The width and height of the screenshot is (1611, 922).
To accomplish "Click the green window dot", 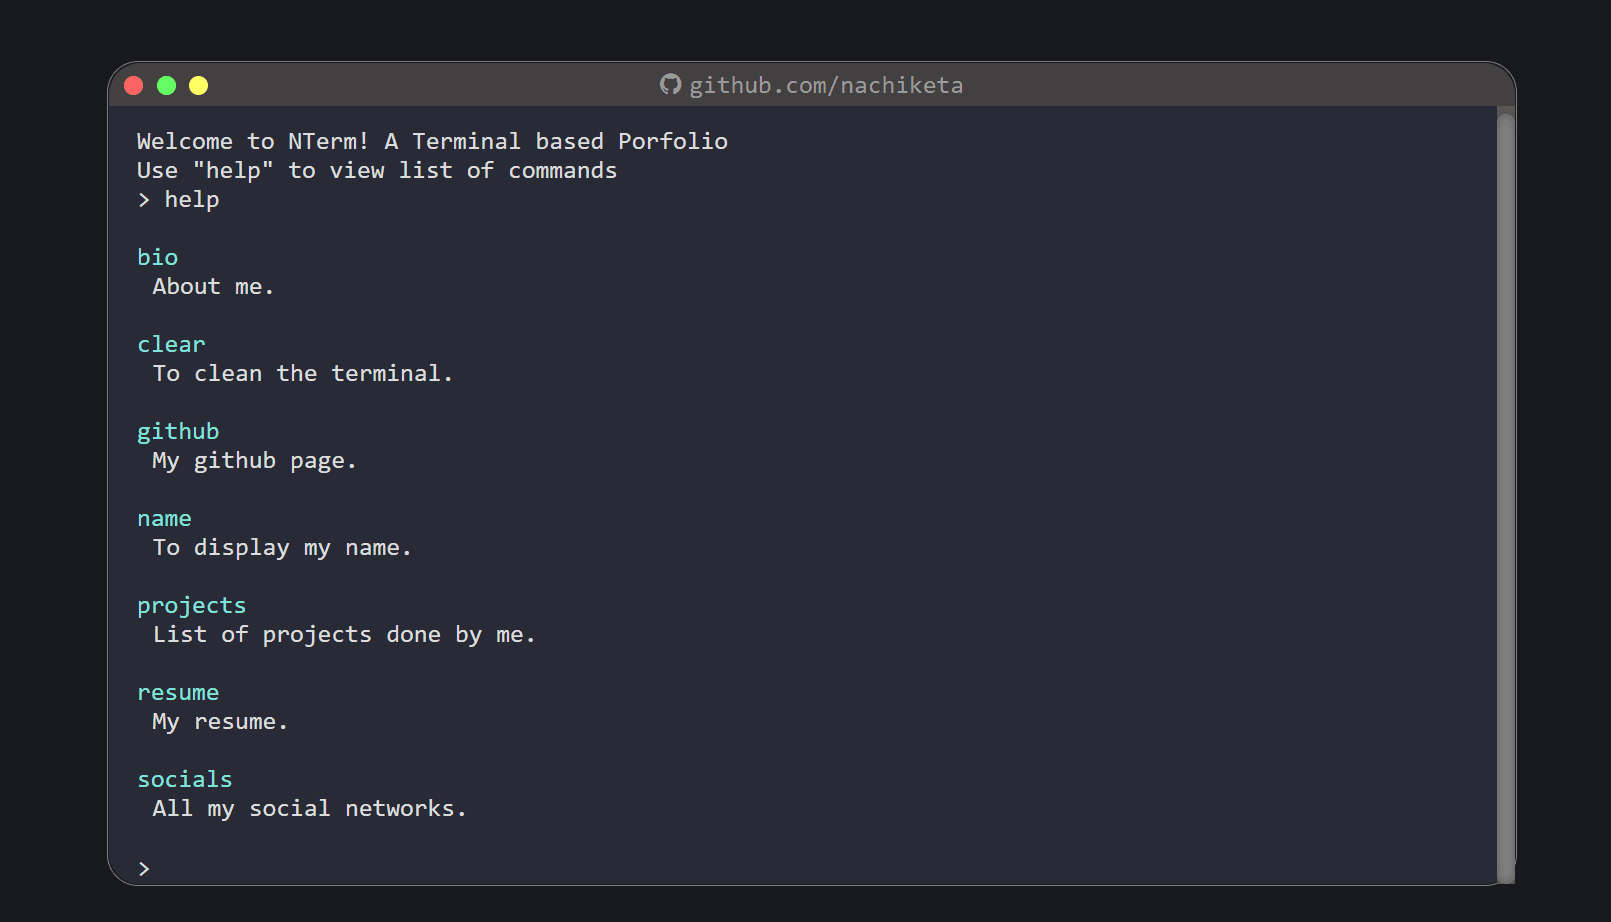I will click(x=167, y=86).
